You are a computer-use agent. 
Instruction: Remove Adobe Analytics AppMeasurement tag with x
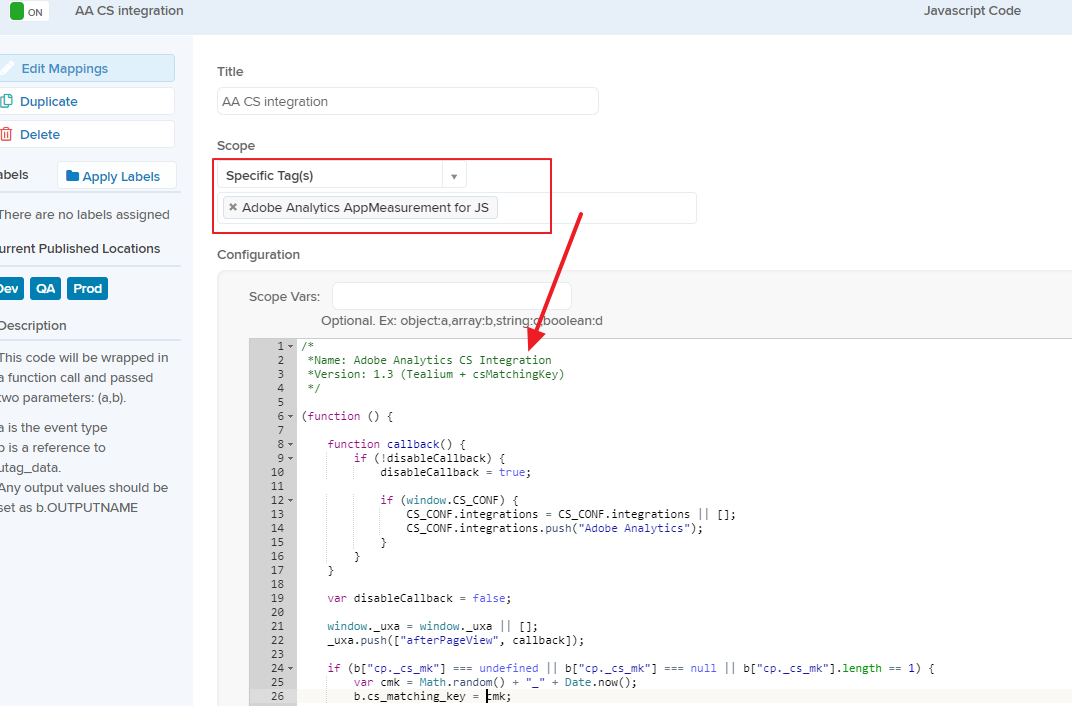pos(233,207)
